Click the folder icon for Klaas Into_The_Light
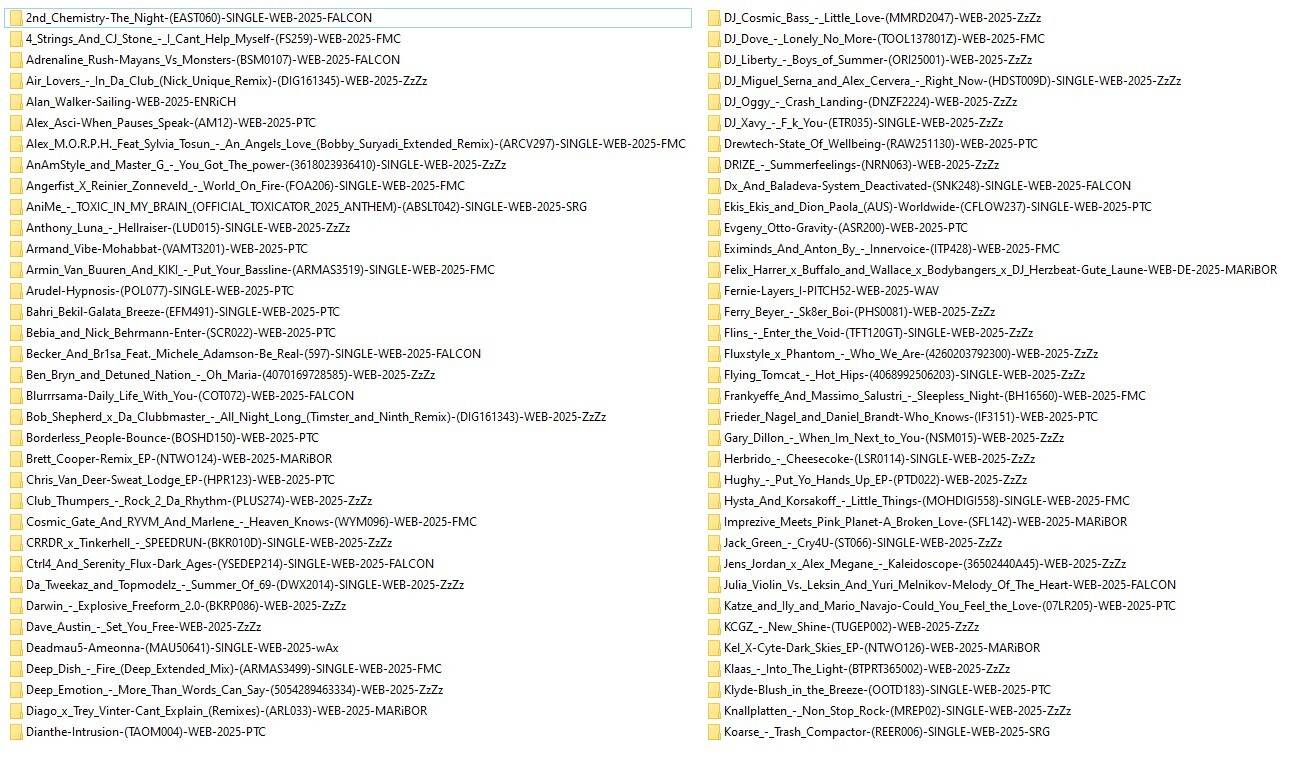This screenshot has width=1297, height=760. pos(714,669)
